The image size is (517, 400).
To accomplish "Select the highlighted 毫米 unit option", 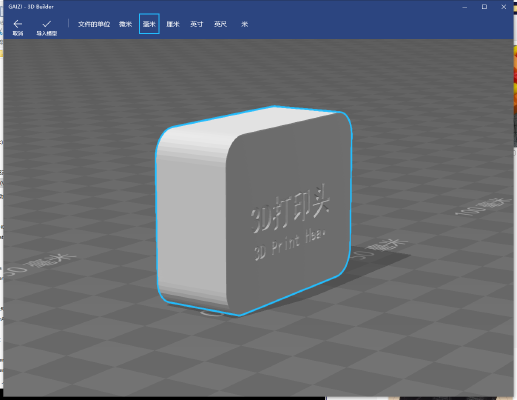I will [149, 24].
